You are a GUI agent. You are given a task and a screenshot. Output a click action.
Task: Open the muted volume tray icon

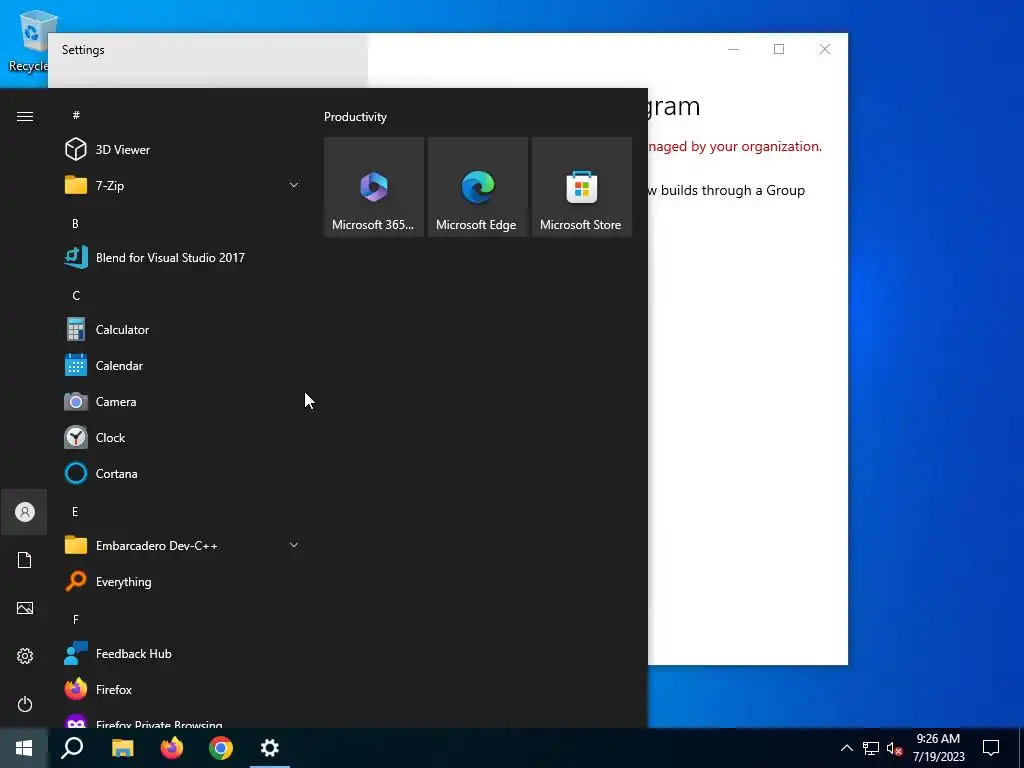894,748
